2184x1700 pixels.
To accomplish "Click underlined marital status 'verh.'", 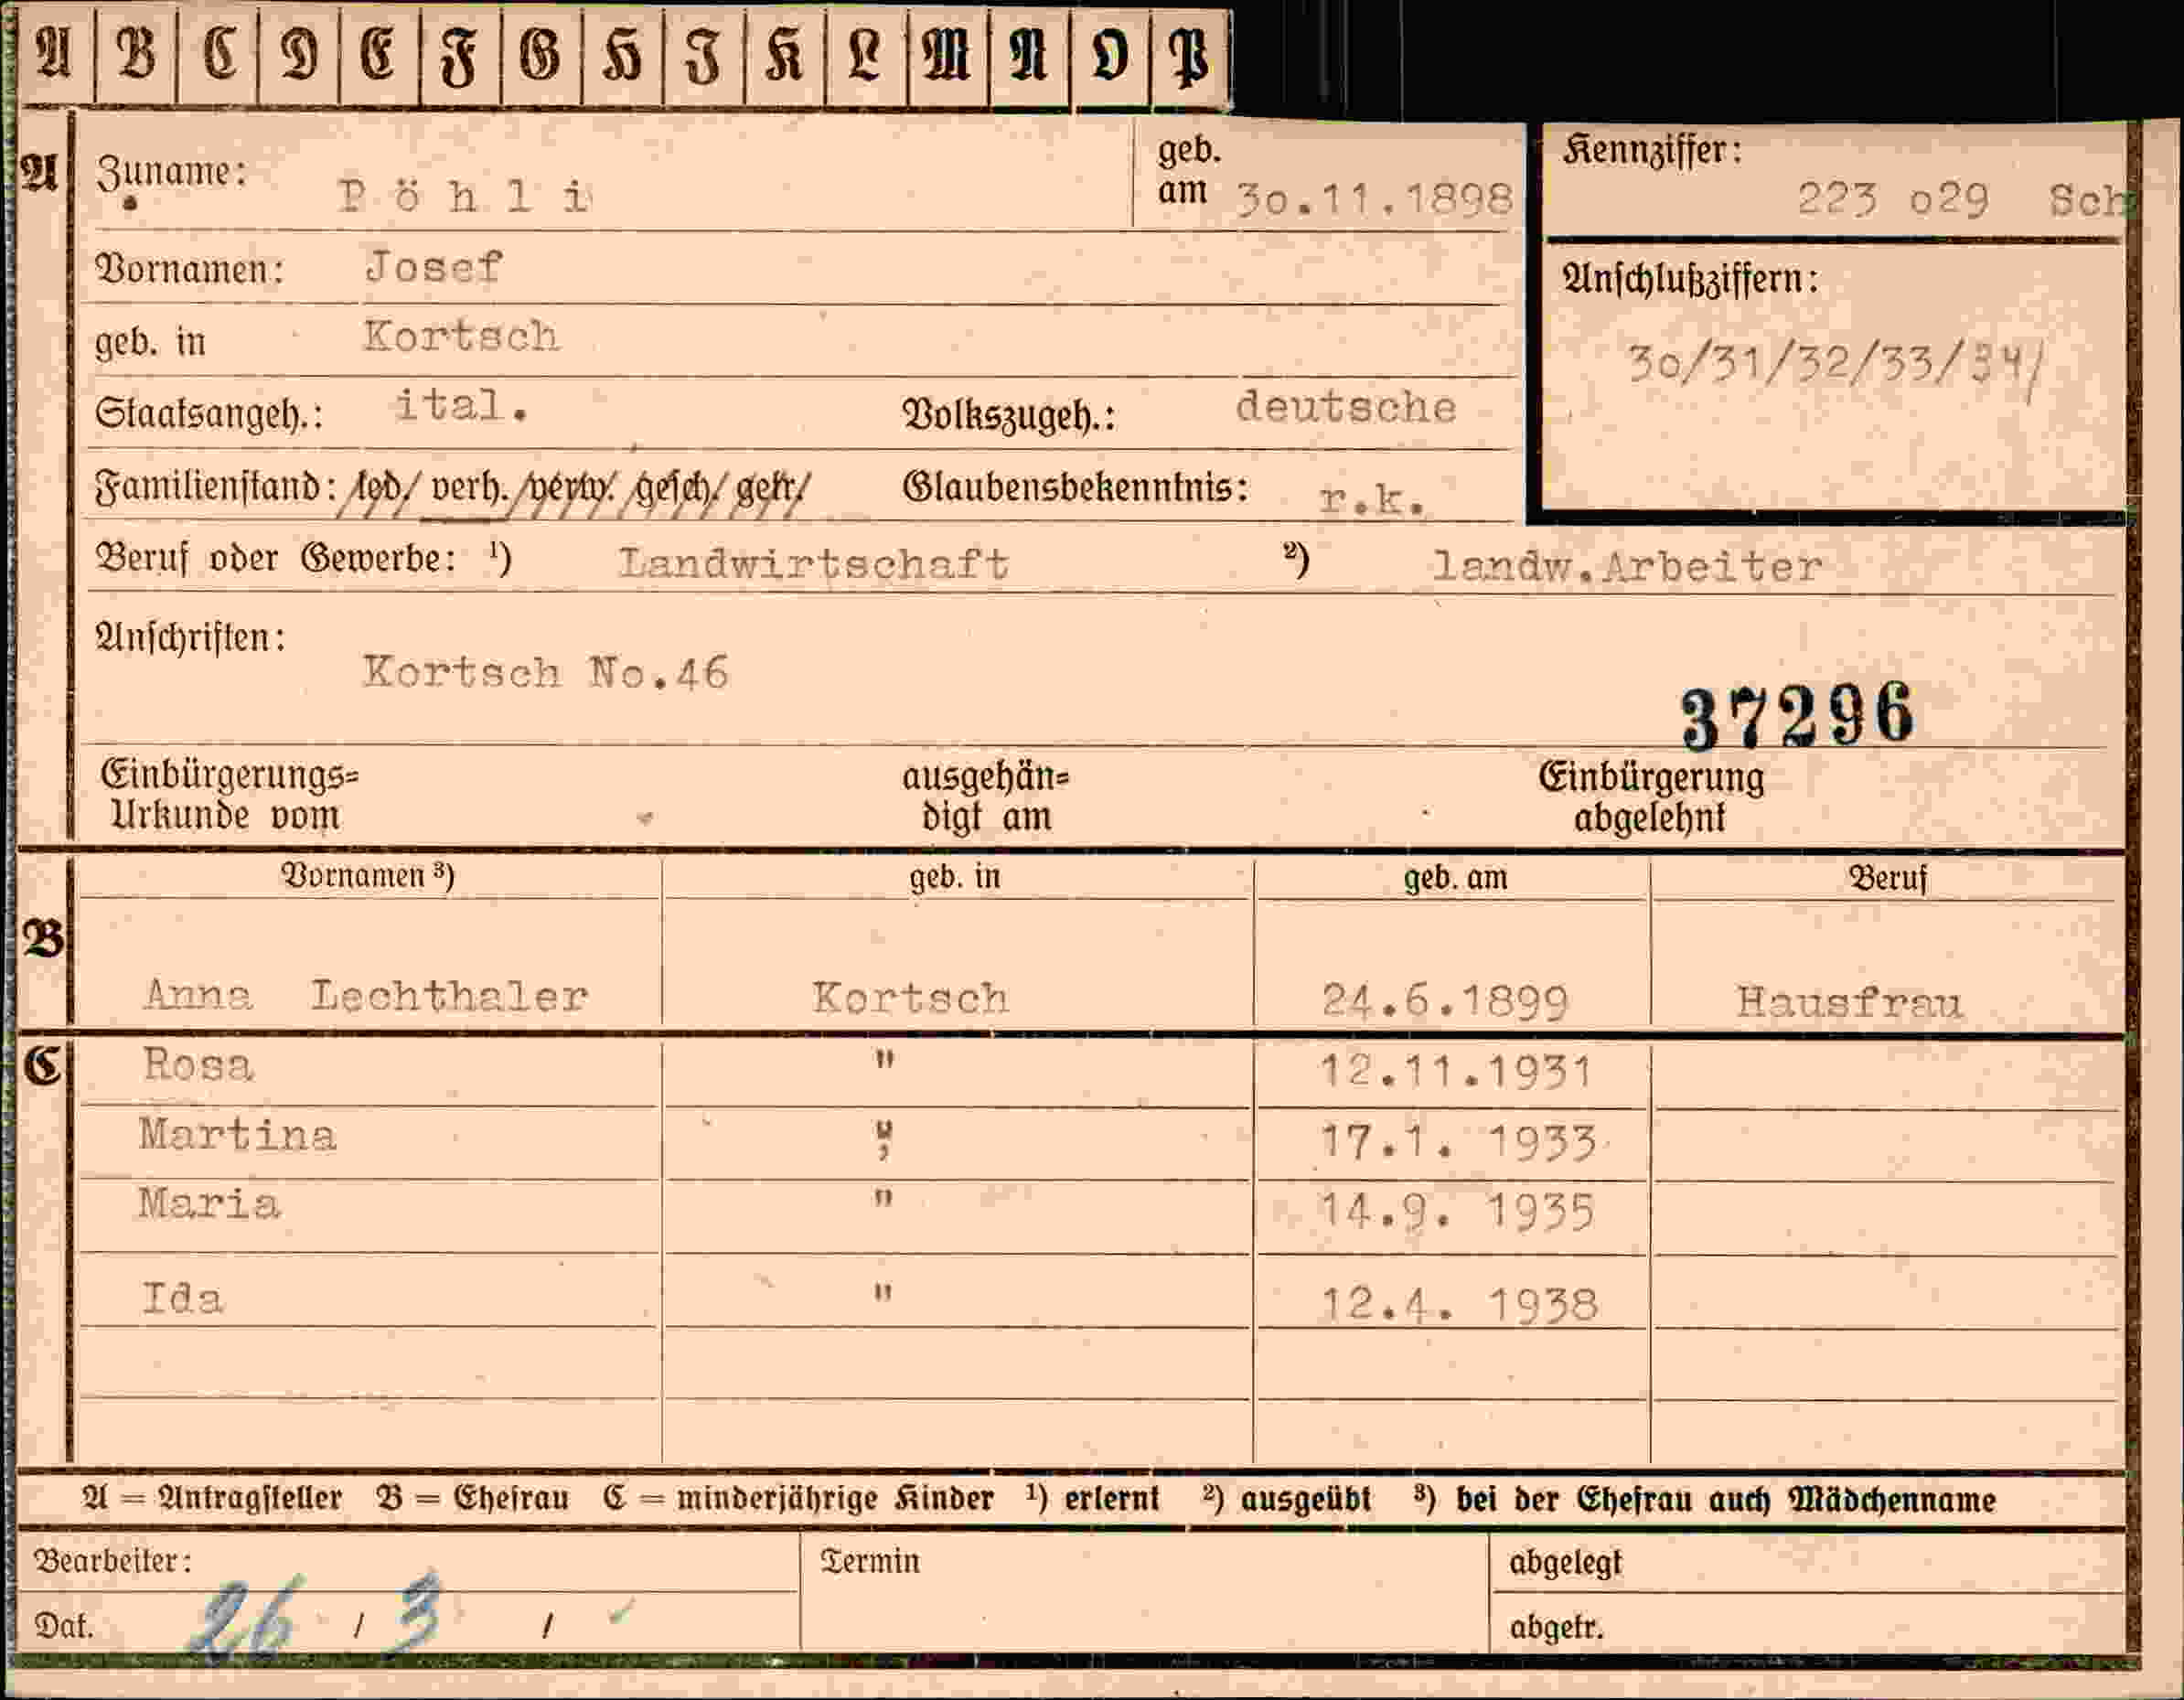I will pyautogui.click(x=470, y=488).
